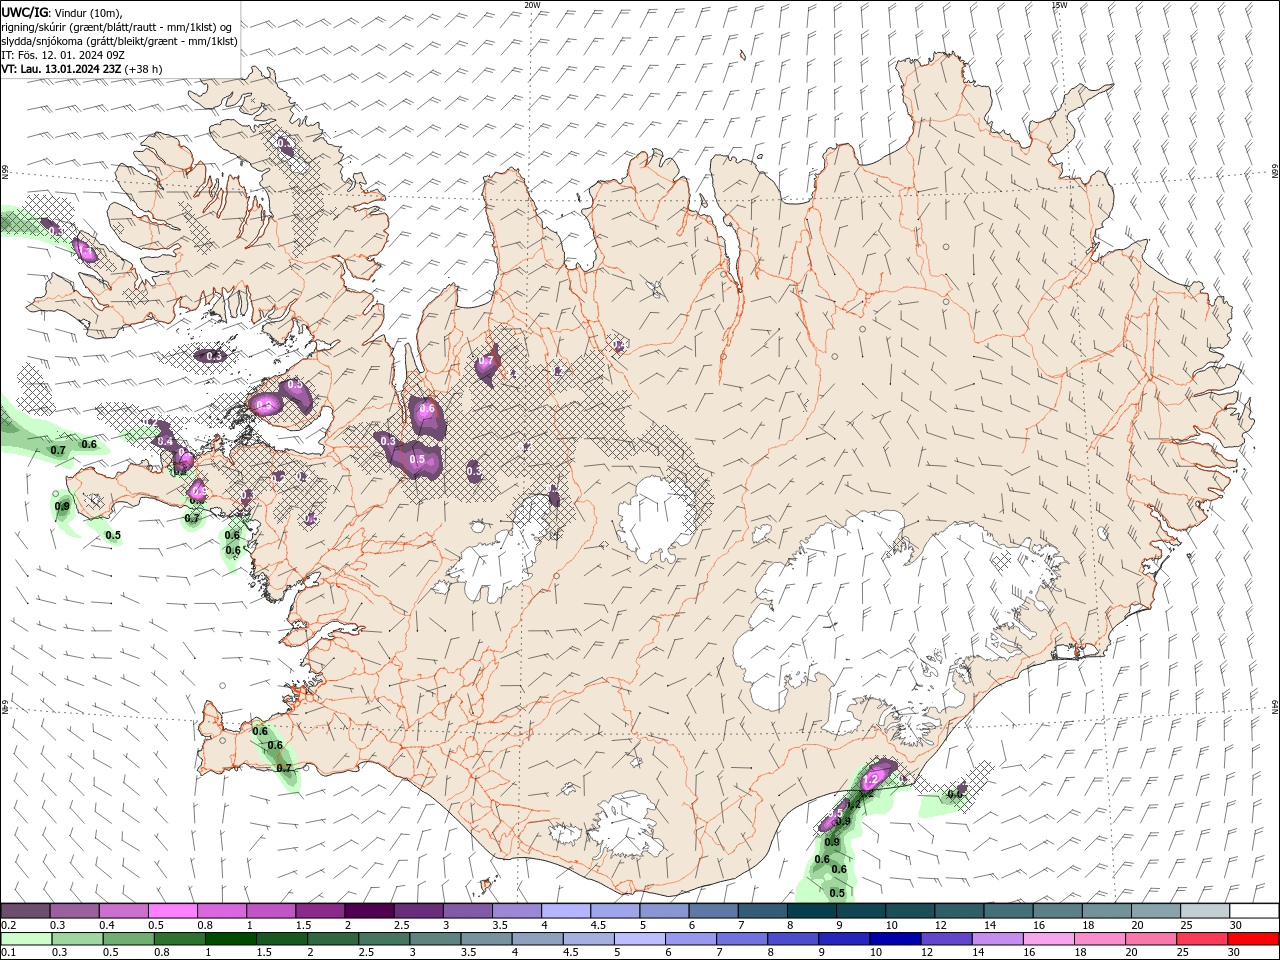Image resolution: width=1280 pixels, height=960 pixels.
Task: Pick the red 30 swatch in rain legend
Action: [x=1254, y=939]
